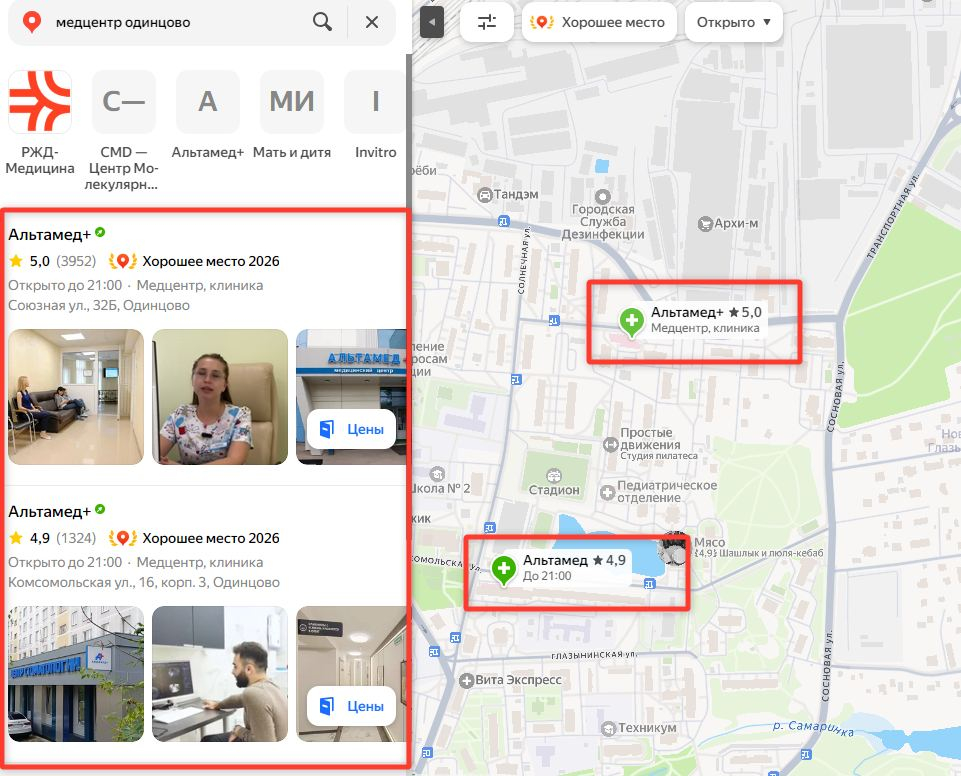This screenshot has width=961, height=776.
Task: Click 'Цены' button on first Альтамед+ listing
Action: tap(351, 429)
